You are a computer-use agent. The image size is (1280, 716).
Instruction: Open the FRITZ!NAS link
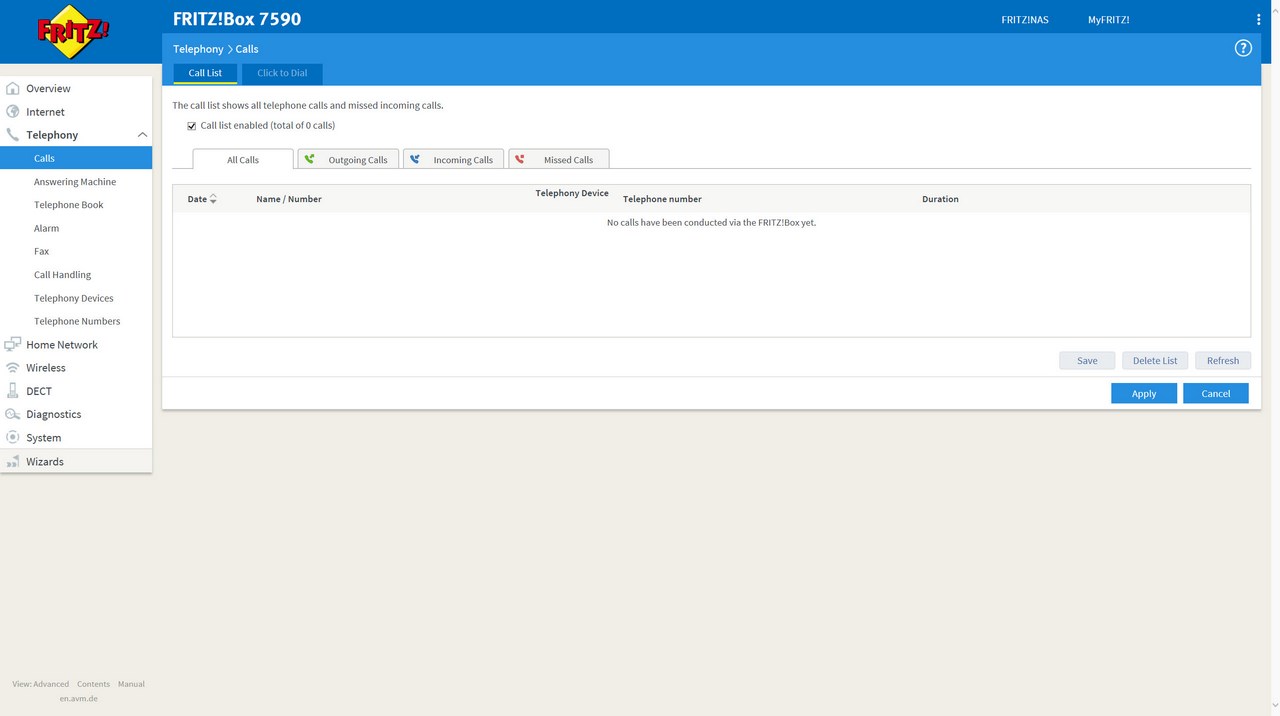coord(1025,20)
